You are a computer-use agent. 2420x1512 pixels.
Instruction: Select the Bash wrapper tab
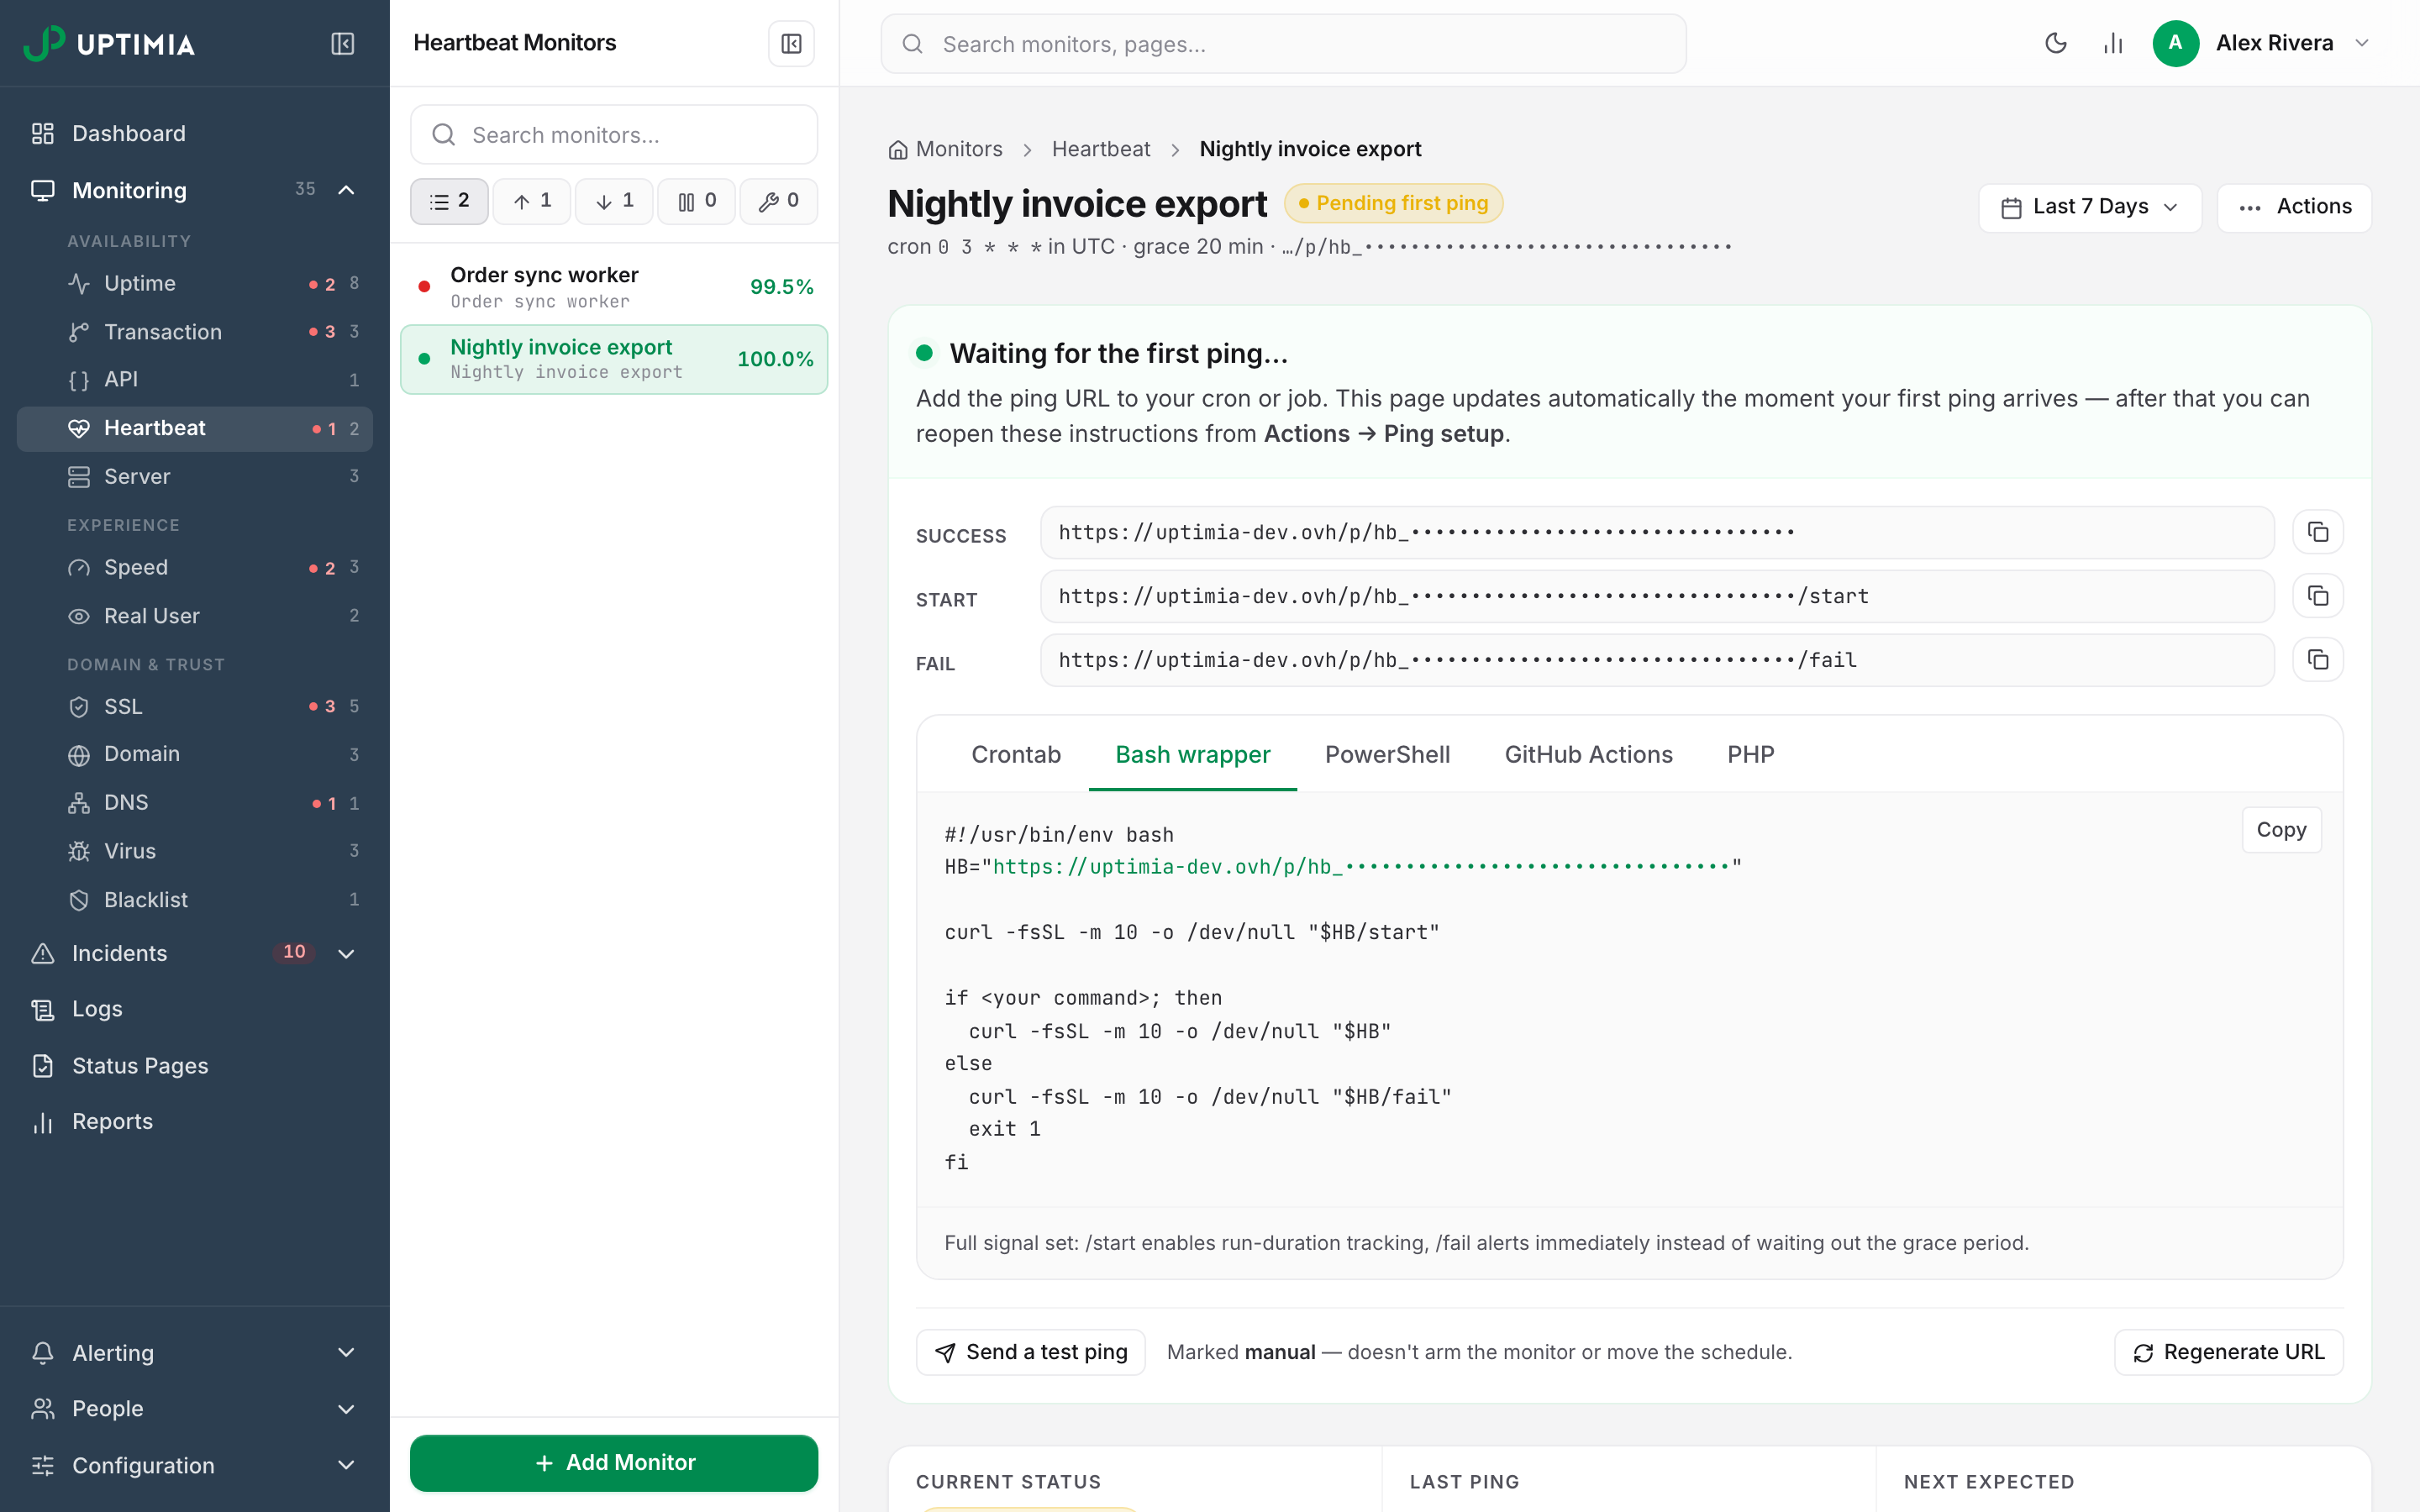(x=1192, y=754)
